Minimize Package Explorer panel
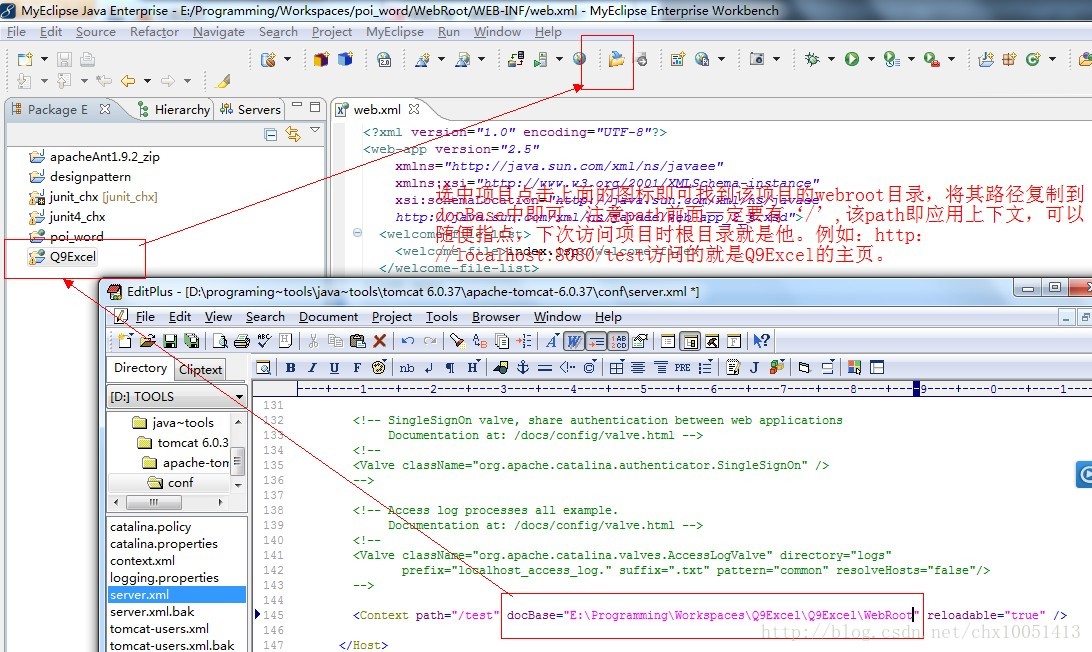1092x652 pixels. point(297,106)
